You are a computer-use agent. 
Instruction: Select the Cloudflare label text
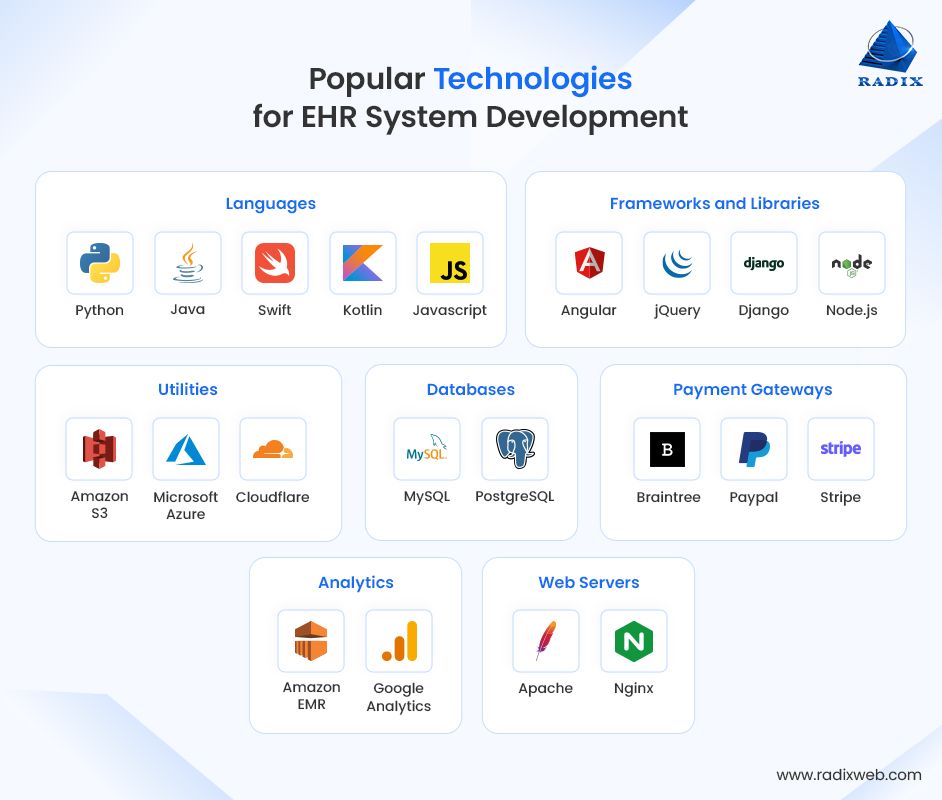point(273,497)
